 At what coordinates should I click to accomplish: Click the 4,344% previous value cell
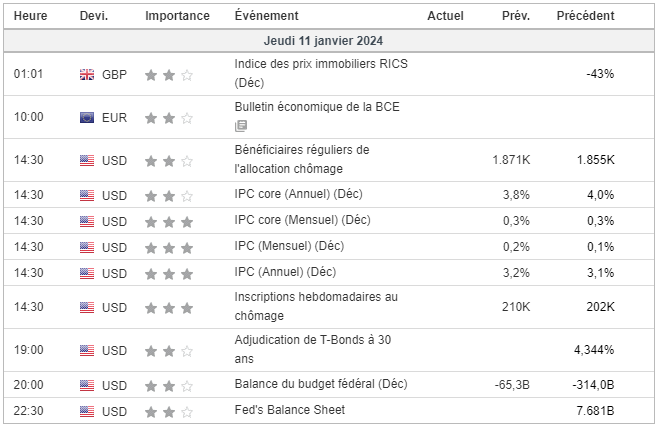[594, 350]
